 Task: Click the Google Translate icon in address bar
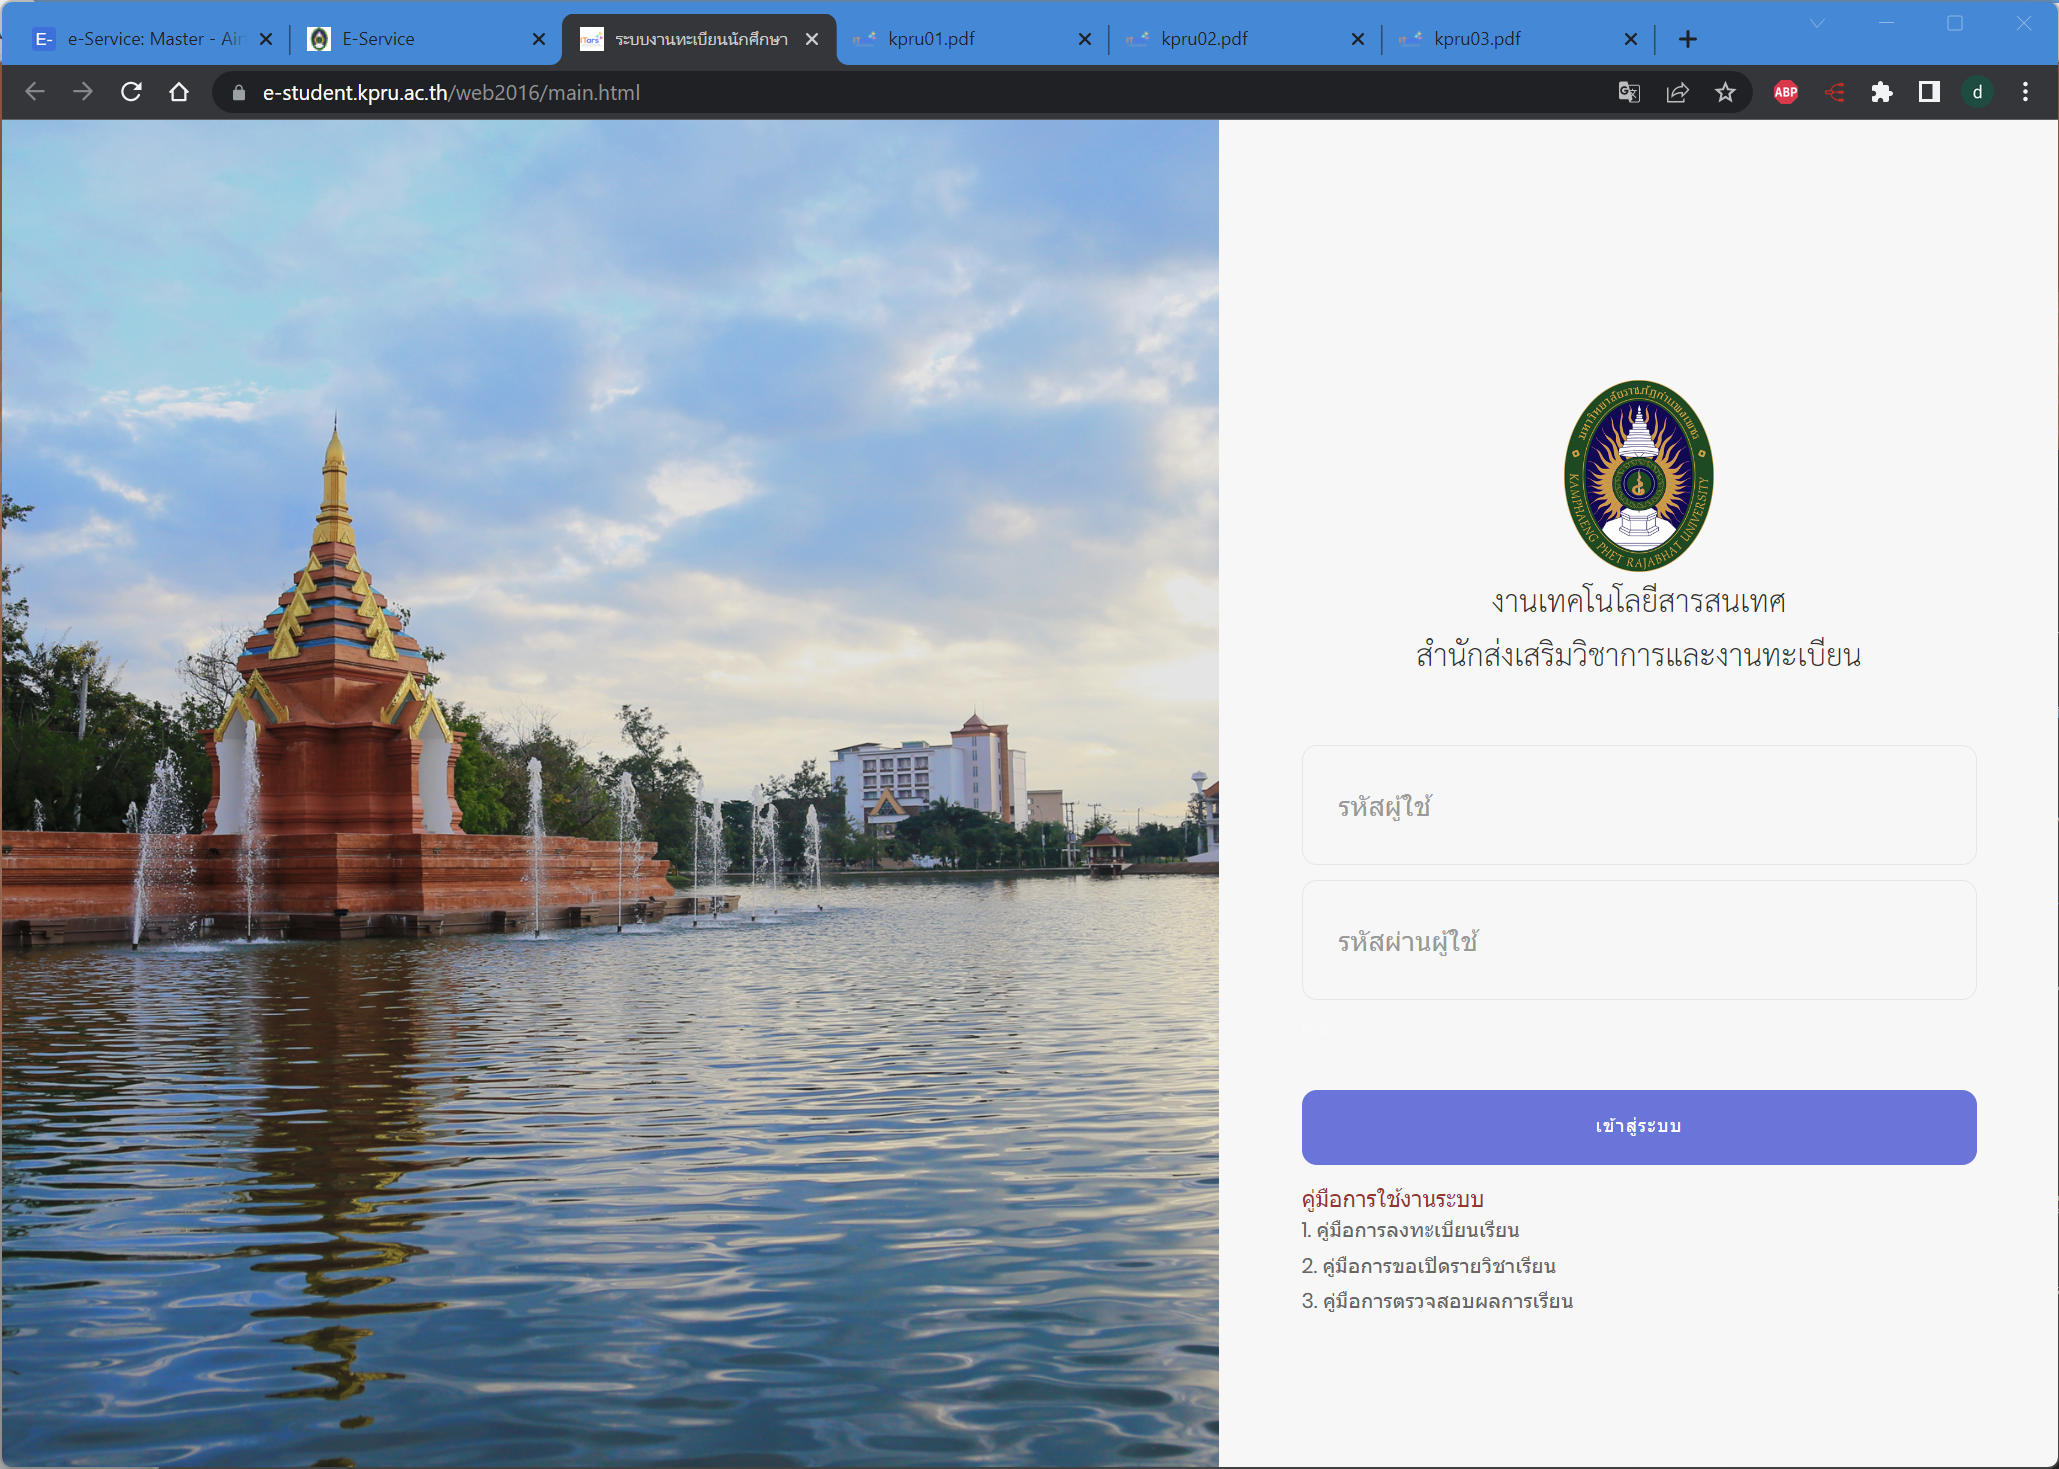[1628, 92]
